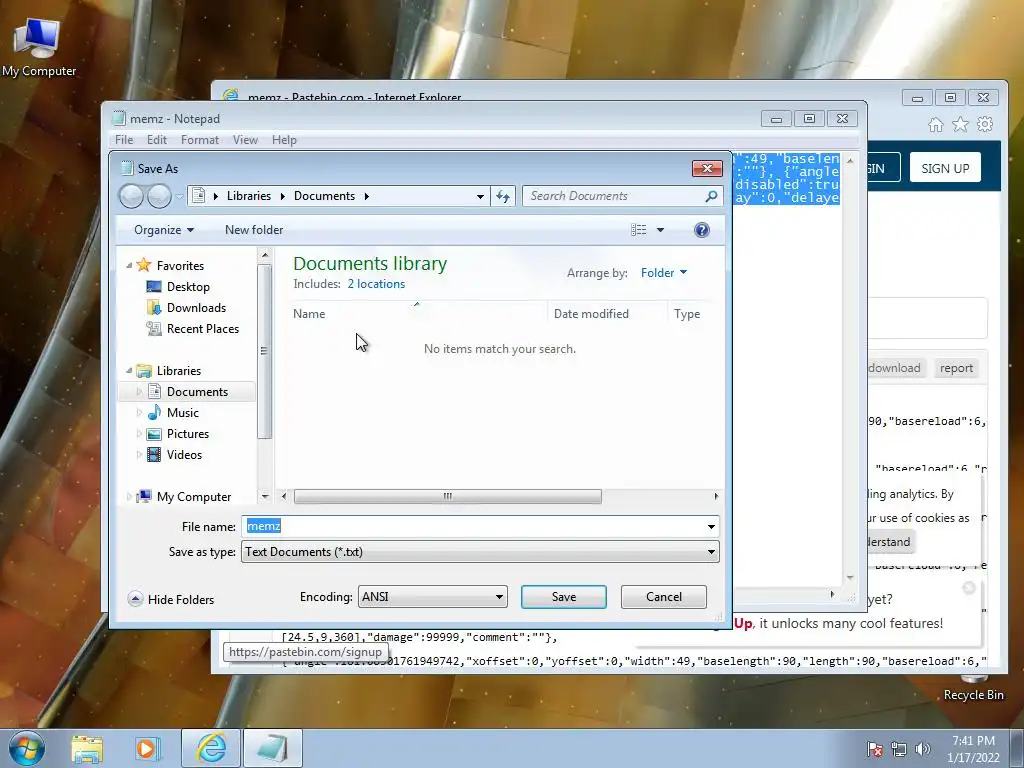Viewport: 1024px width, 768px height.
Task: Click the 2 locations link
Action: [x=376, y=284]
